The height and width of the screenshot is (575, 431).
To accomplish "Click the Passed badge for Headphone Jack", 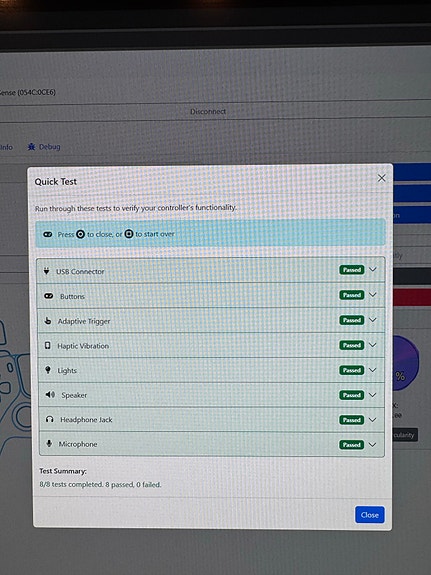I will 351,420.
